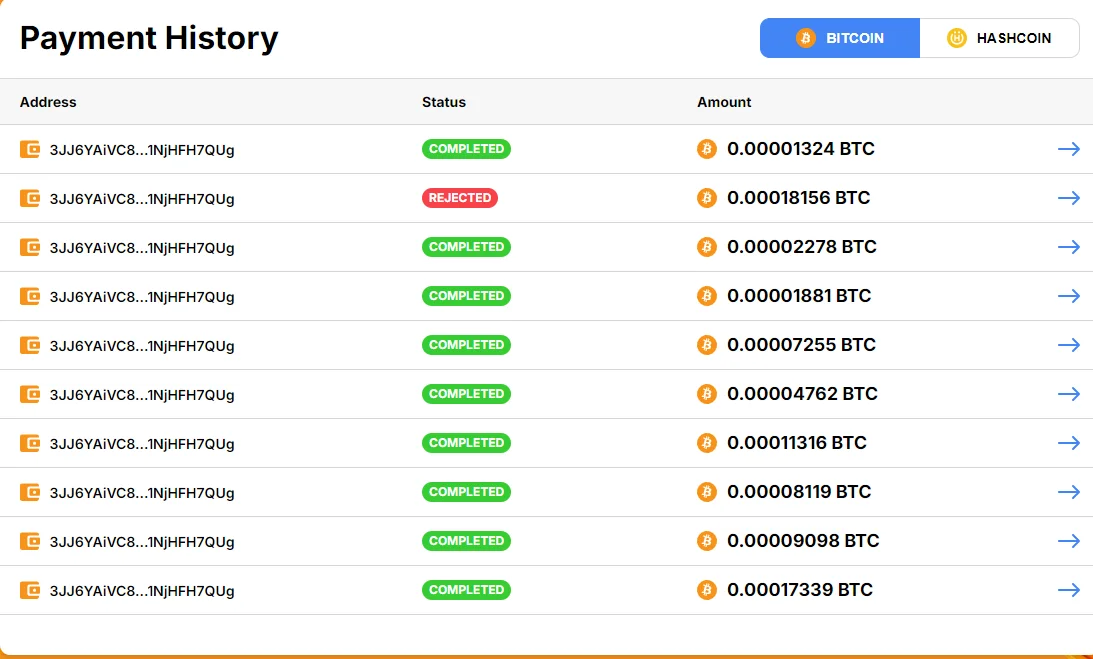The height and width of the screenshot is (659, 1093).
Task: Click COMPLETED badge in 0.00002278 BTC row
Action: pos(466,247)
